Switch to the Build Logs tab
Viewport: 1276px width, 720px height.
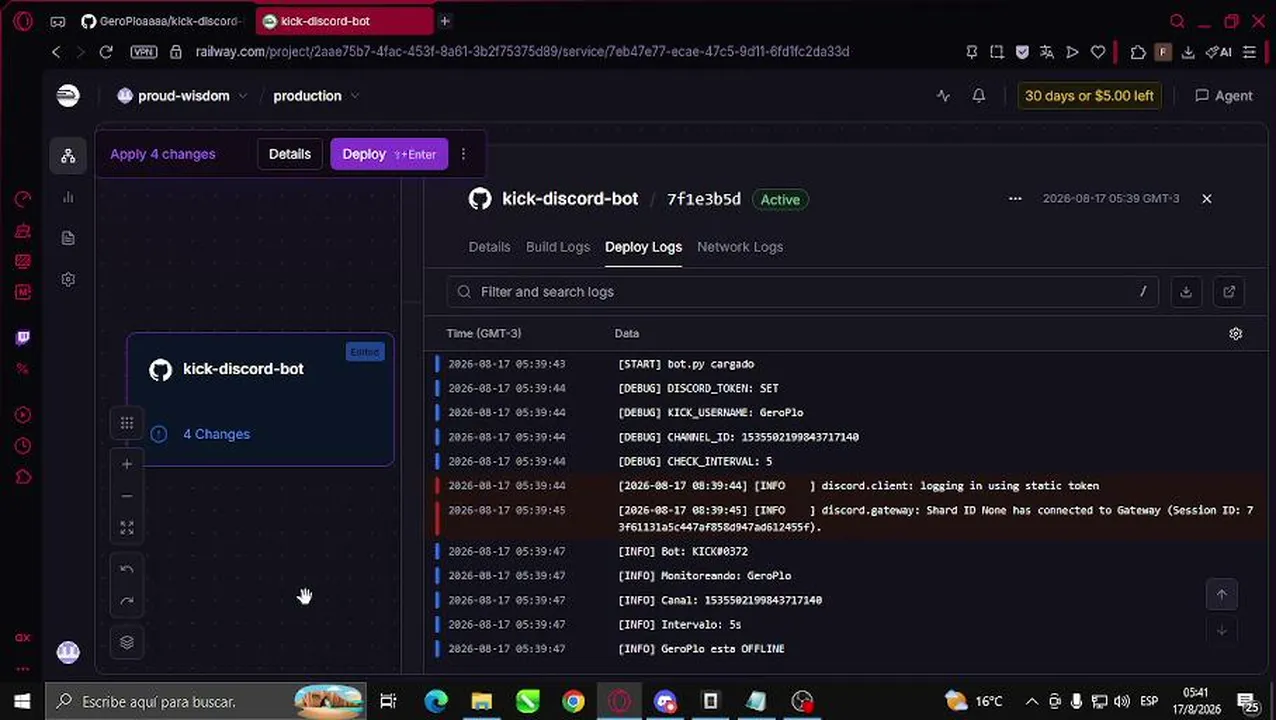[558, 247]
